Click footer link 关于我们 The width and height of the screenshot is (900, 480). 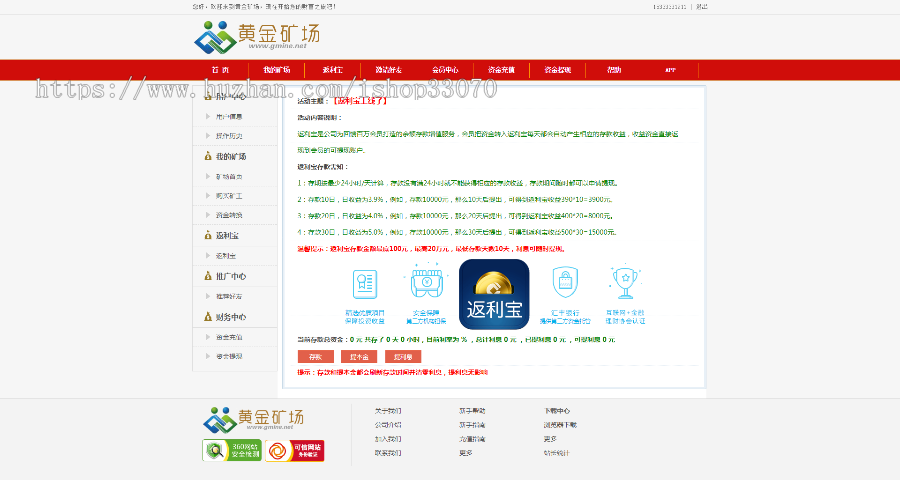[388, 411]
